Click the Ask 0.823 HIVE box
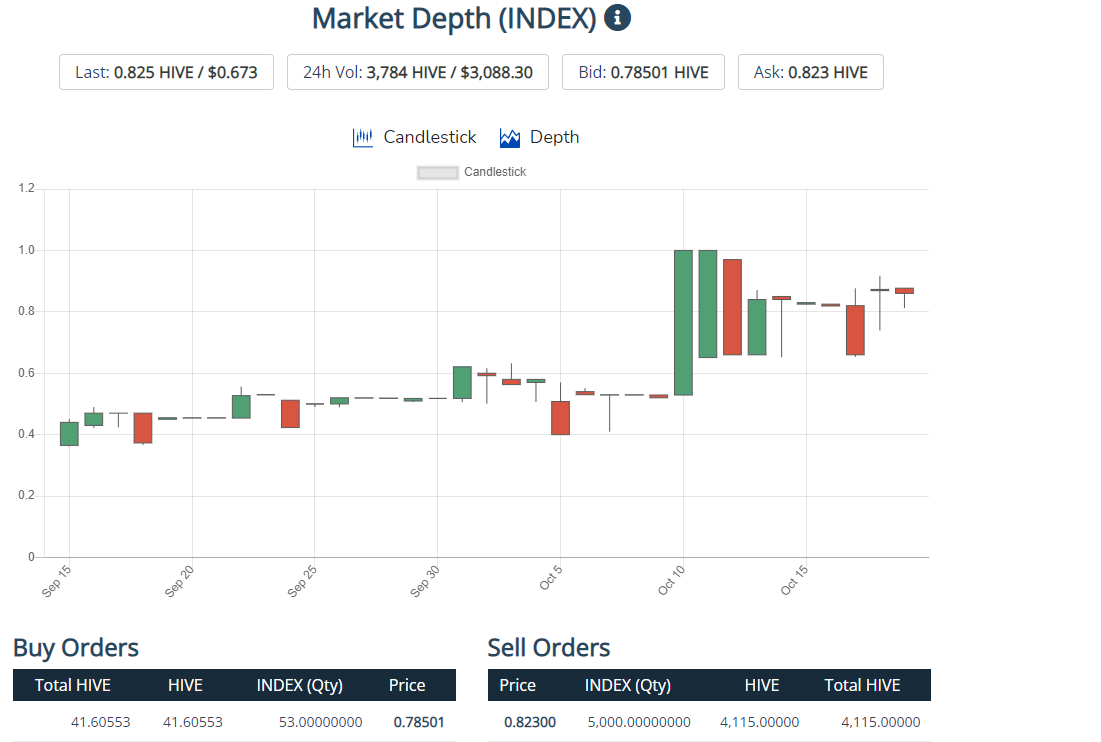1101x742 pixels. click(811, 72)
